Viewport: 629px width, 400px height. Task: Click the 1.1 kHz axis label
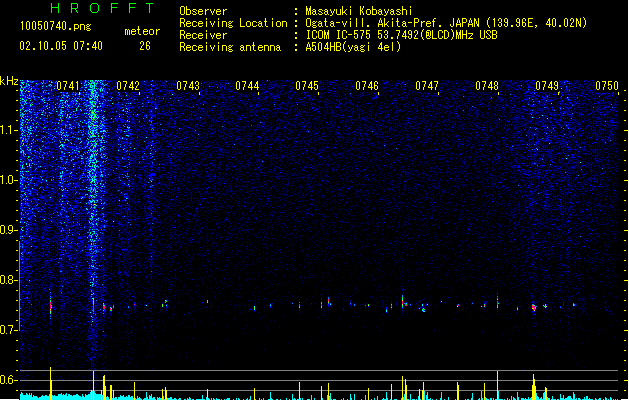8,130
